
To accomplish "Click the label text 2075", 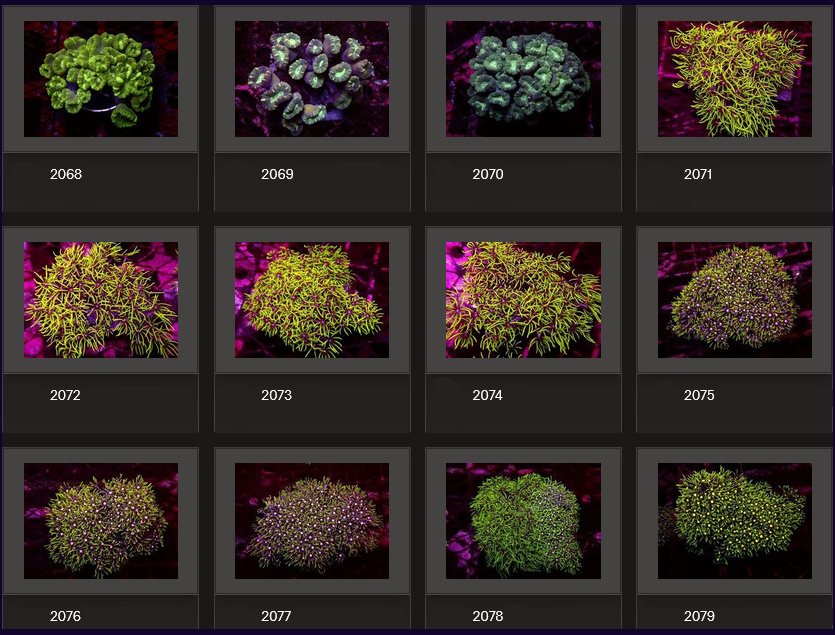I will [x=699, y=395].
